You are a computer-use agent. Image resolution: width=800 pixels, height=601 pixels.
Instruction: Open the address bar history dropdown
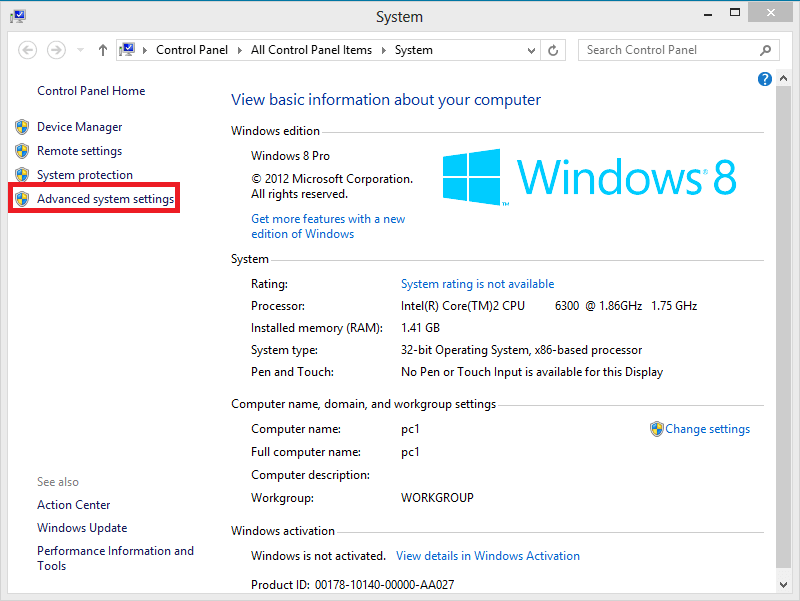(531, 50)
